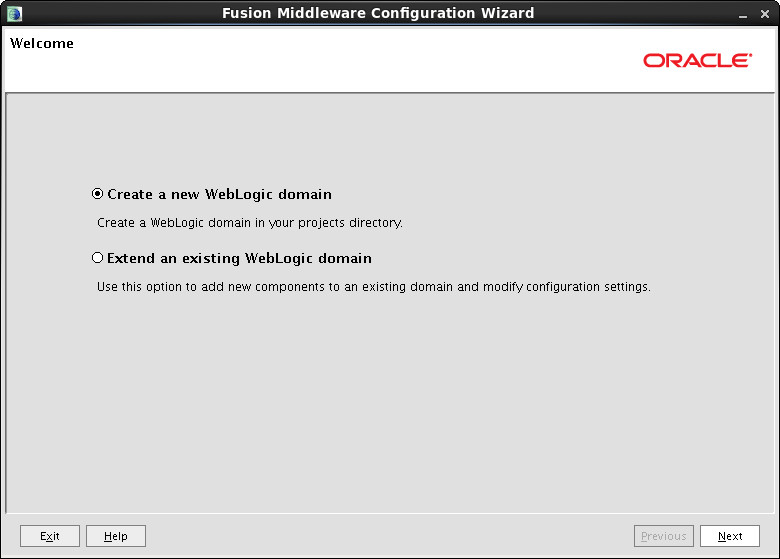Image resolution: width=780 pixels, height=559 pixels.
Task: Click the Welcome page heading
Action: coord(42,43)
